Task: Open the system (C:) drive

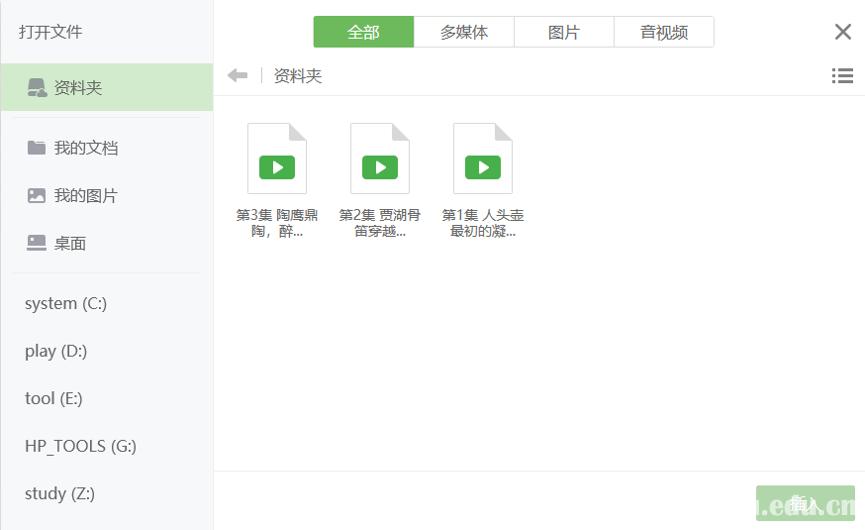Action: coord(66,303)
